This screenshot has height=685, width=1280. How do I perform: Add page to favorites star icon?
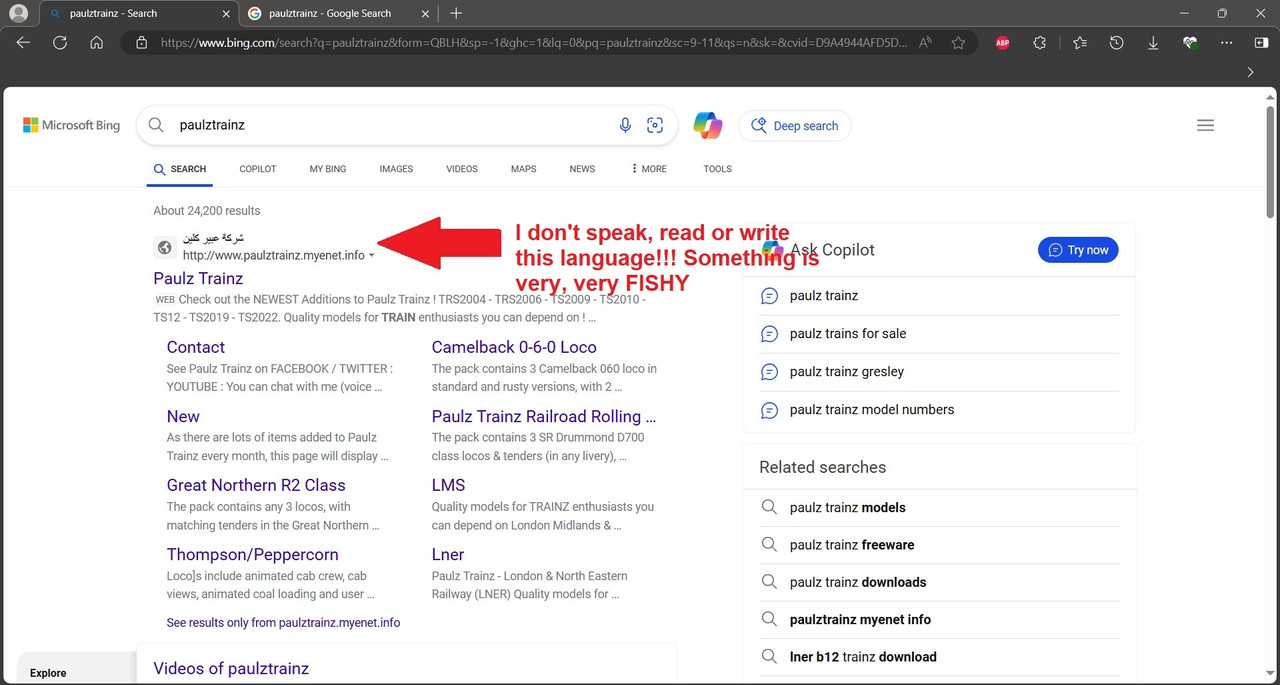[958, 43]
